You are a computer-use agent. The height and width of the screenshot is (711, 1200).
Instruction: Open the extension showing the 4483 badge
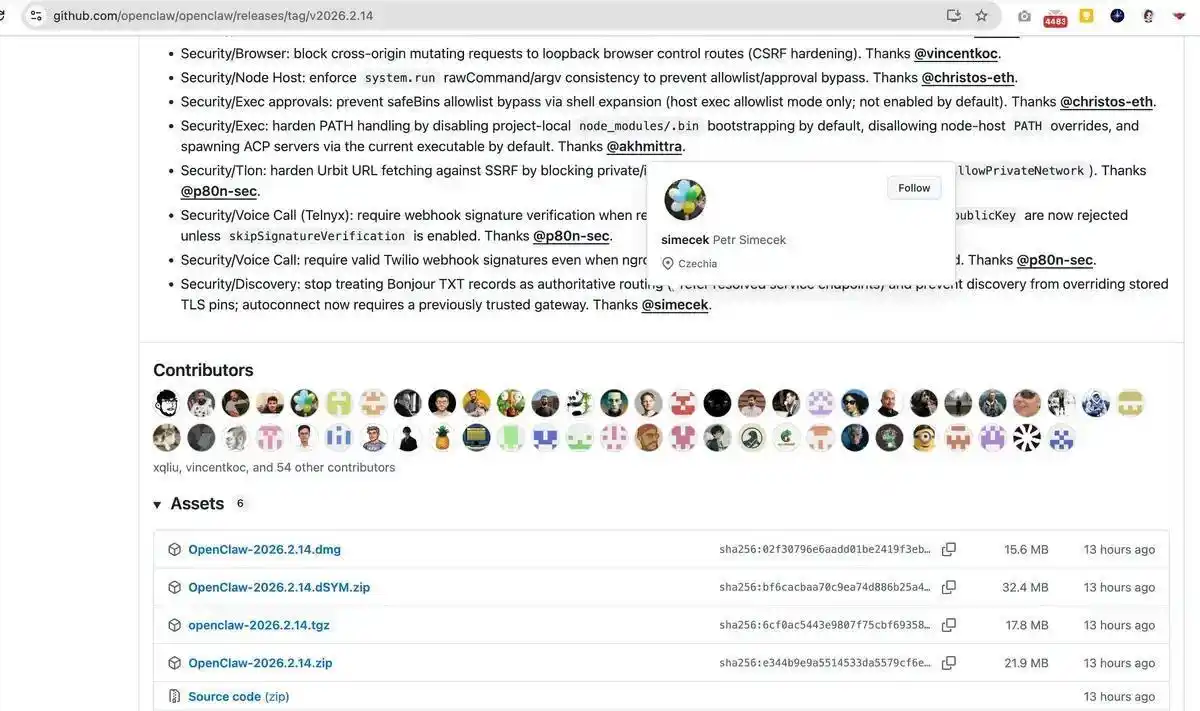pyautogui.click(x=1055, y=17)
